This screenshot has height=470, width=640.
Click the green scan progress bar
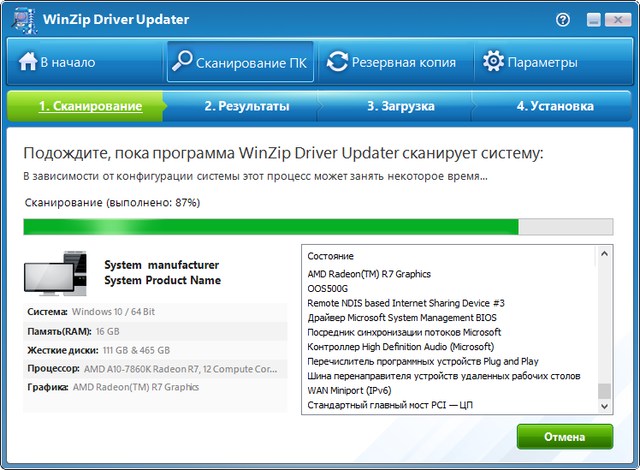click(x=318, y=227)
